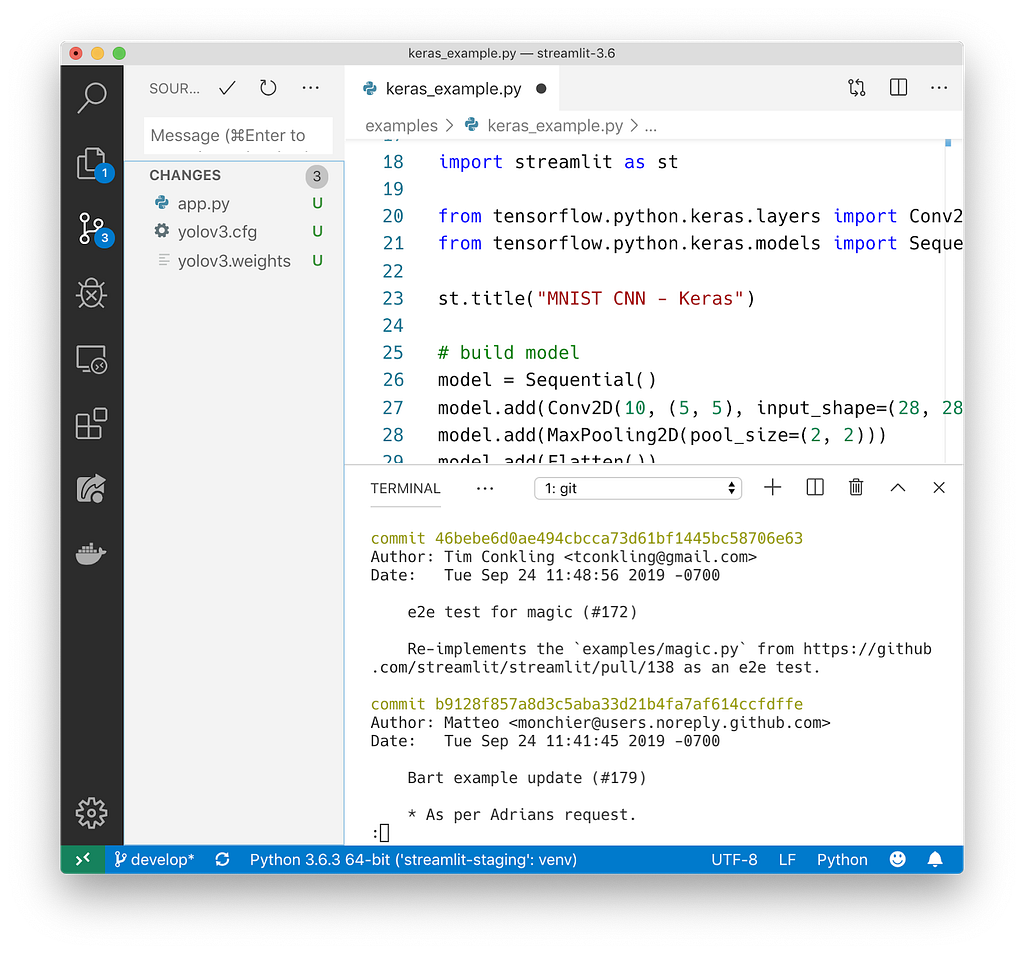The width and height of the screenshot is (1024, 954).
Task: Click Author Matteo line in terminal
Action: pyautogui.click(x=600, y=722)
